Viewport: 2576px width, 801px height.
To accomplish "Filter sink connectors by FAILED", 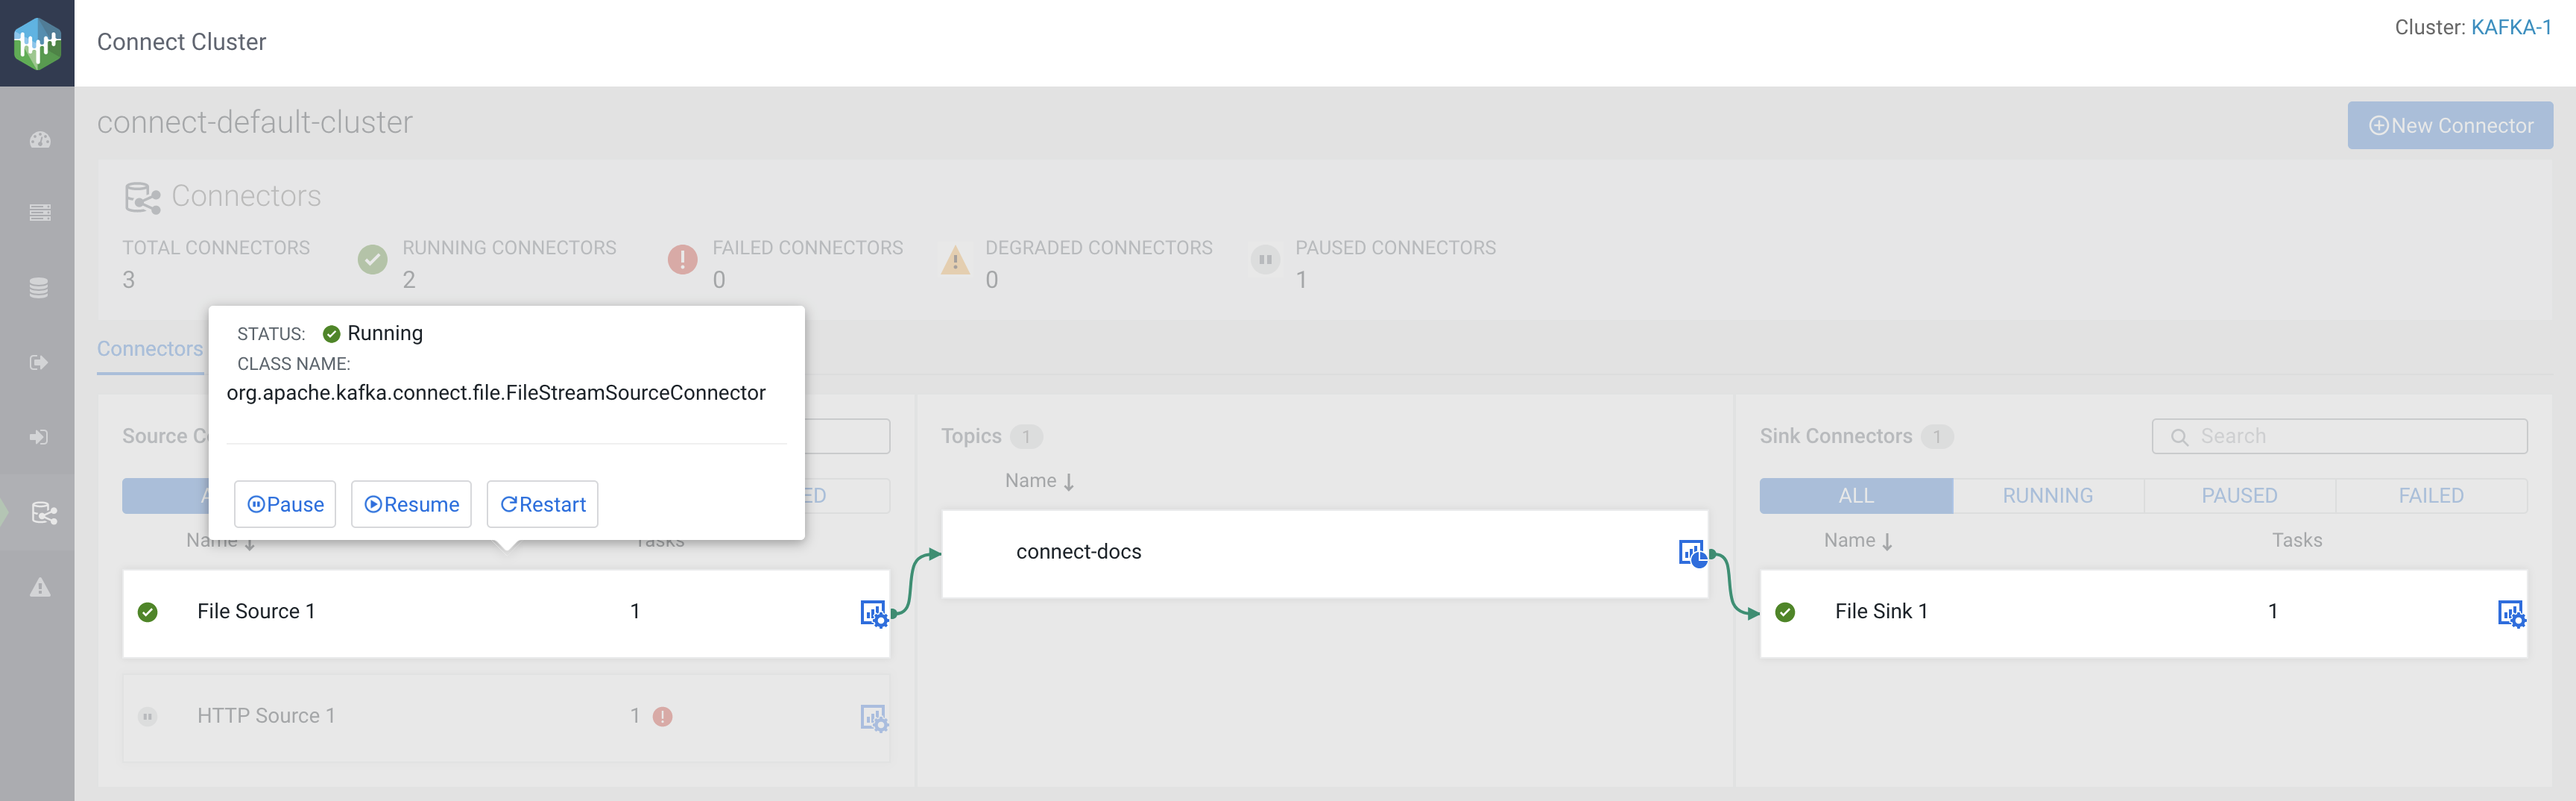I will coord(2430,496).
